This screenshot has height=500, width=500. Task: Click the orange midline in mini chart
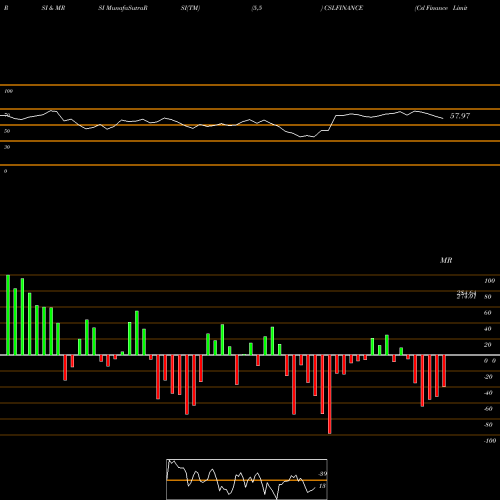coord(247,480)
